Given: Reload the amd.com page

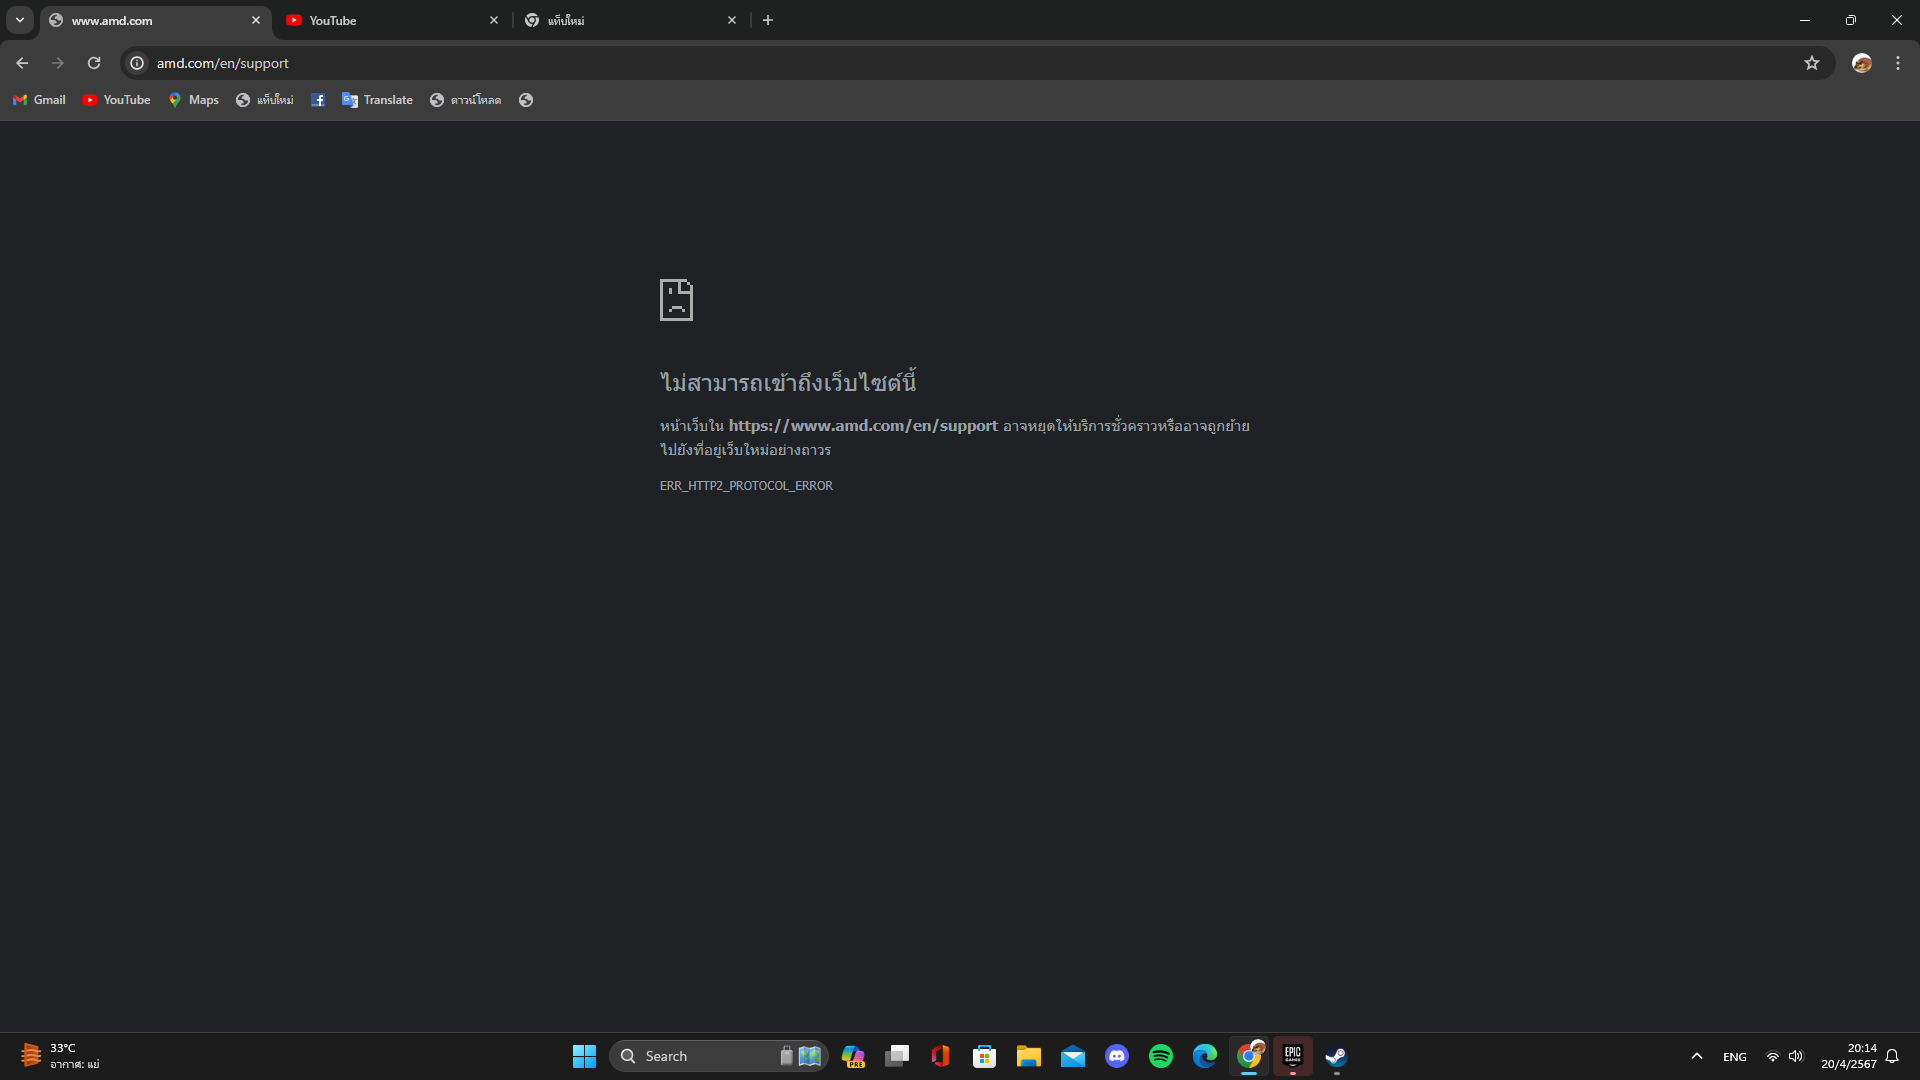Looking at the screenshot, I should click(94, 63).
